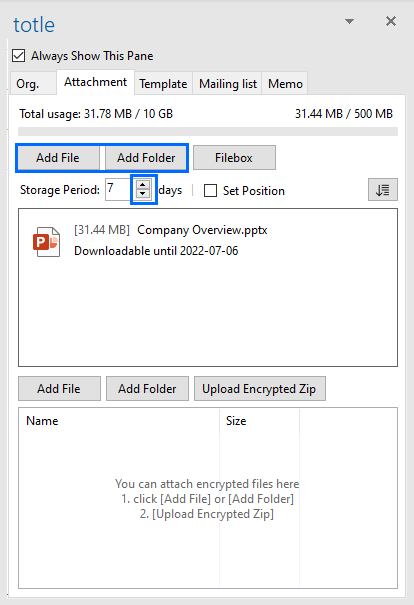Close the totle pane
Screen dimensions: 414x605
point(391,21)
